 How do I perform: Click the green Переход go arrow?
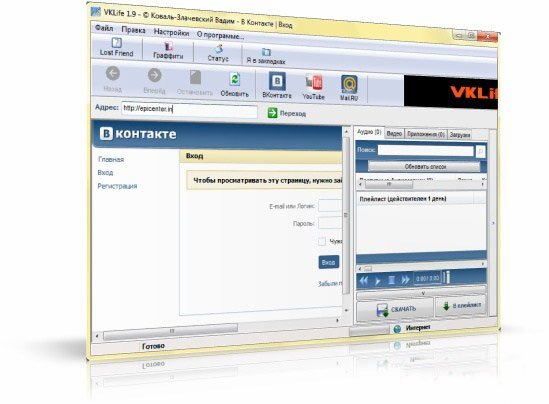[272, 113]
